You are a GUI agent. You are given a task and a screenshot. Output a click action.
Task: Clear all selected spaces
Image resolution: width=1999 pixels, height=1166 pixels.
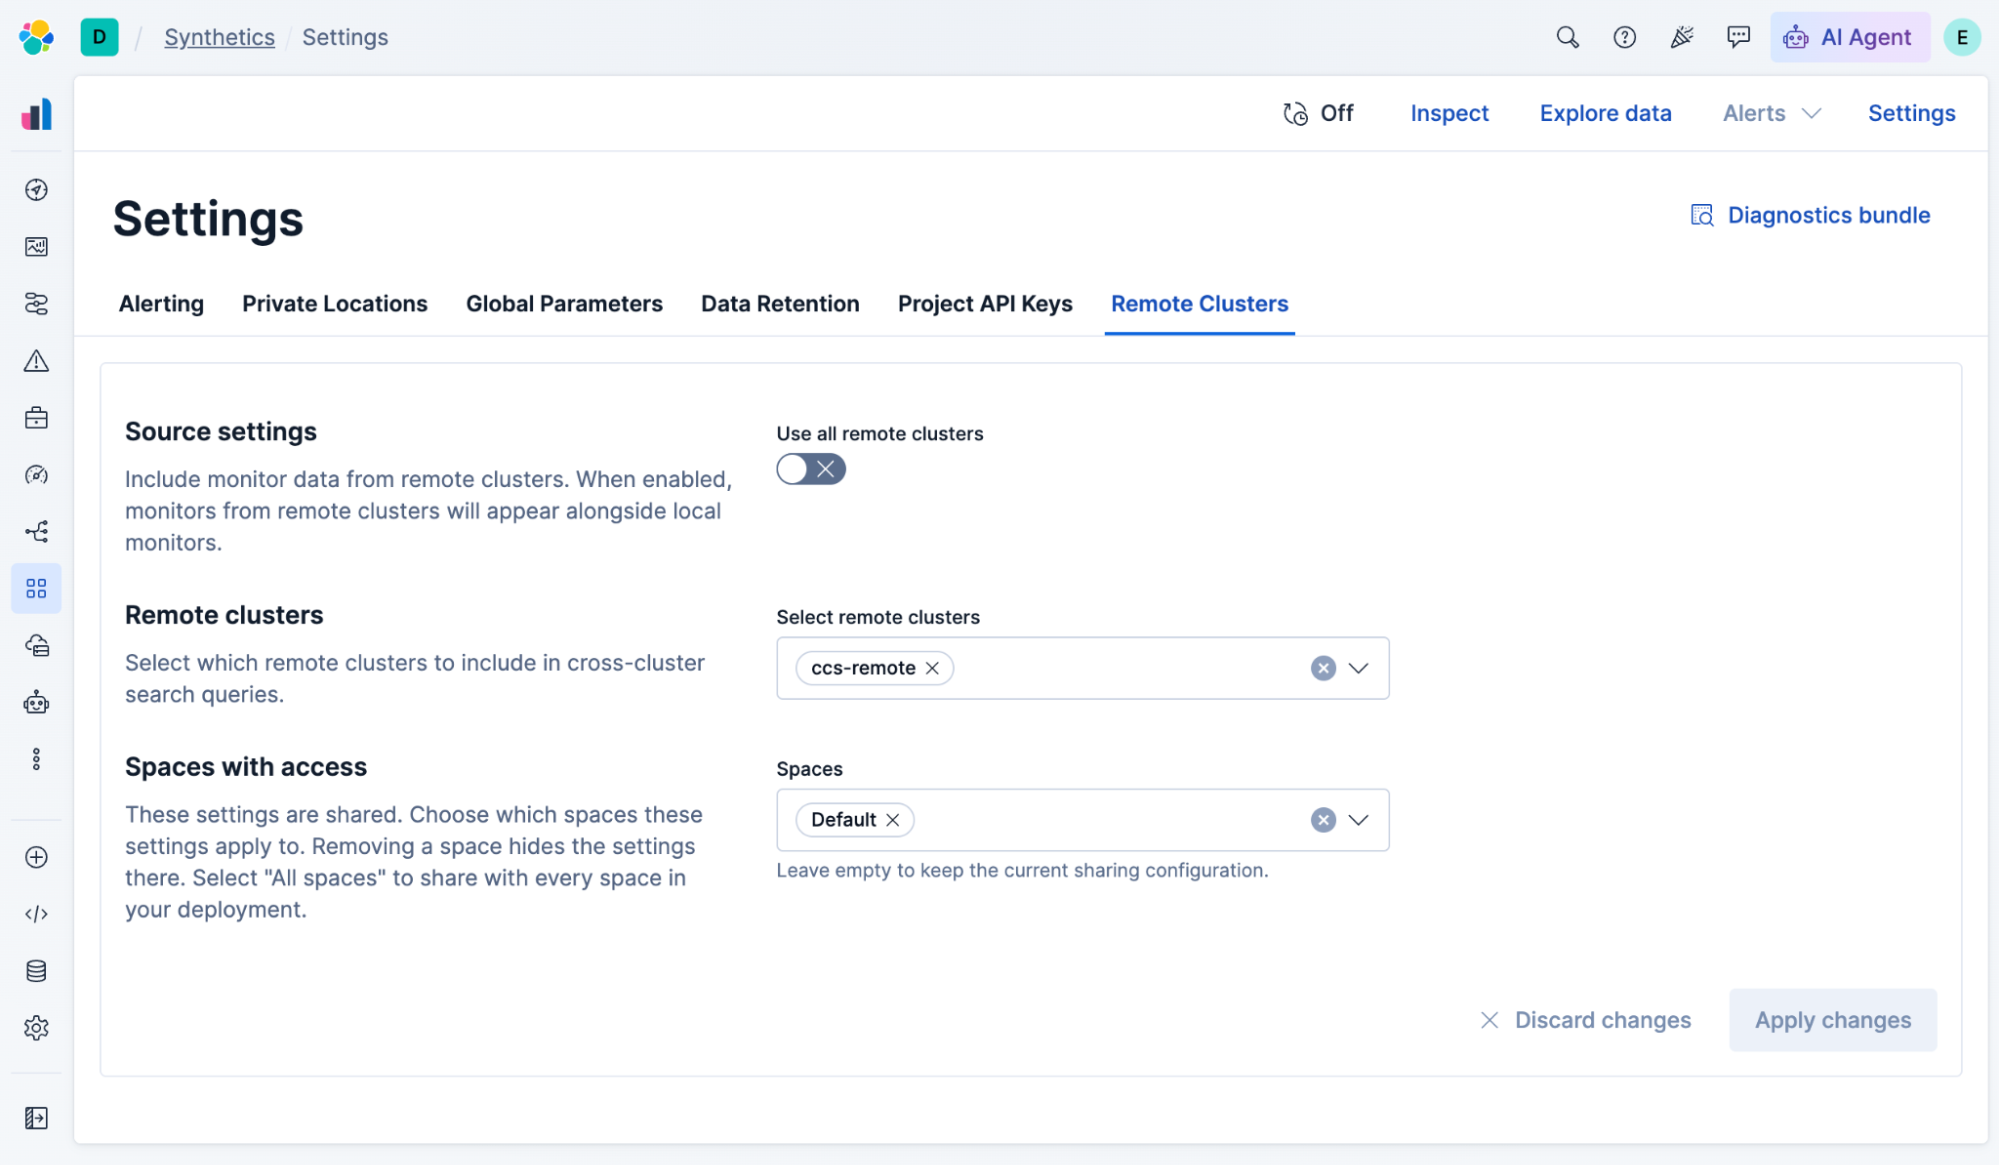tap(1323, 820)
